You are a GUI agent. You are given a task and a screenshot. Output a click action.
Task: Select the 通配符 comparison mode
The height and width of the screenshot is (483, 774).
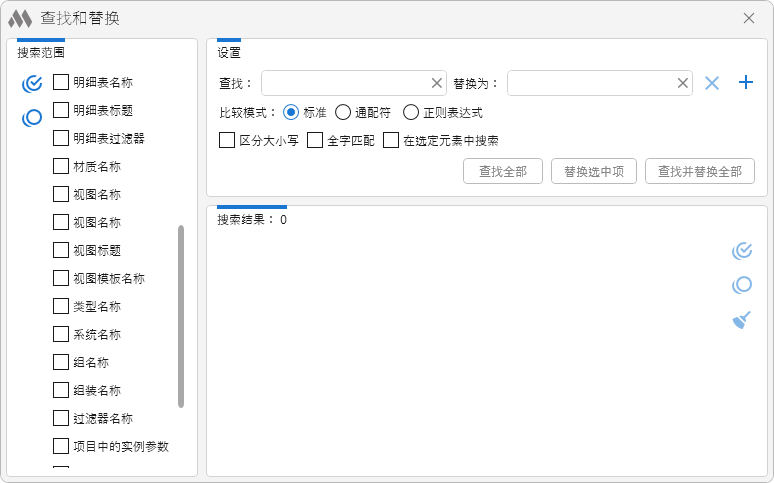[343, 112]
